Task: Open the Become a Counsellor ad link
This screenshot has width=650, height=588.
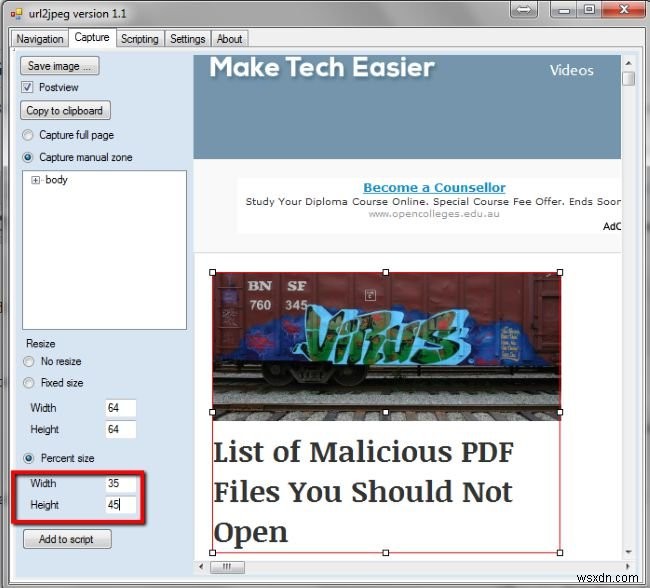Action: click(434, 188)
